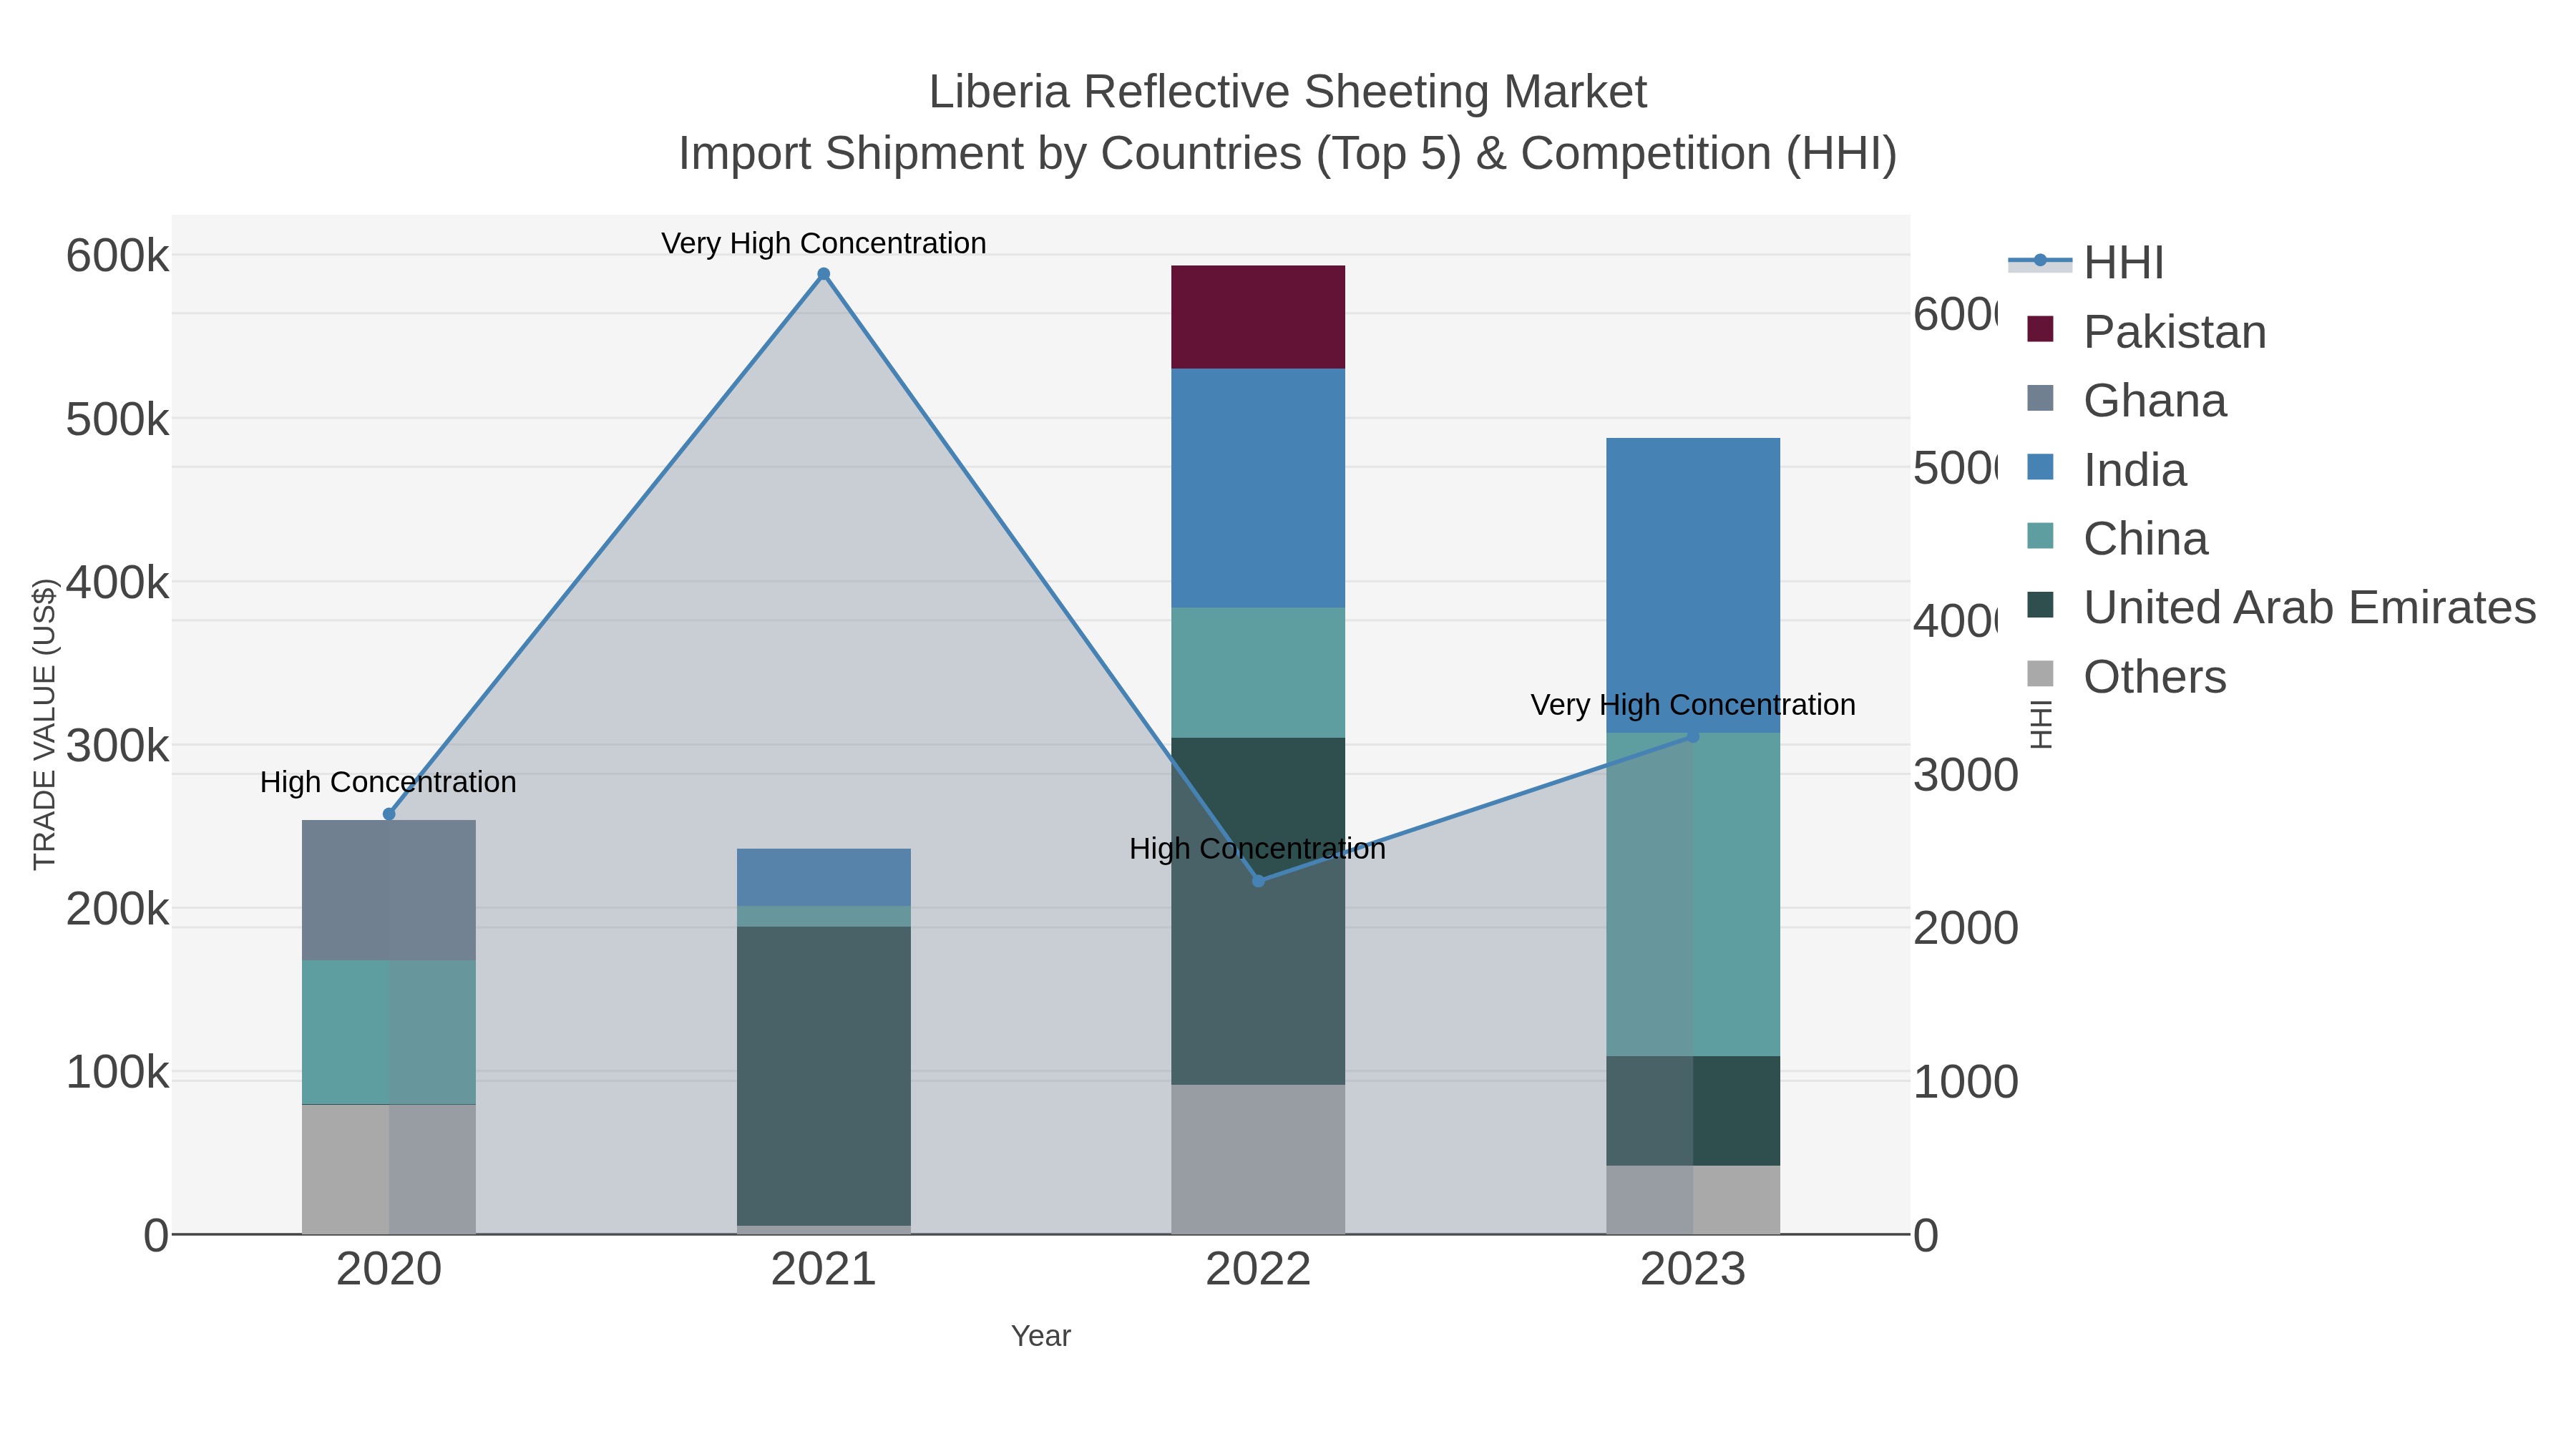The image size is (2576, 1449).
Task: Click the 2023 x-axis label
Action: point(1693,1270)
